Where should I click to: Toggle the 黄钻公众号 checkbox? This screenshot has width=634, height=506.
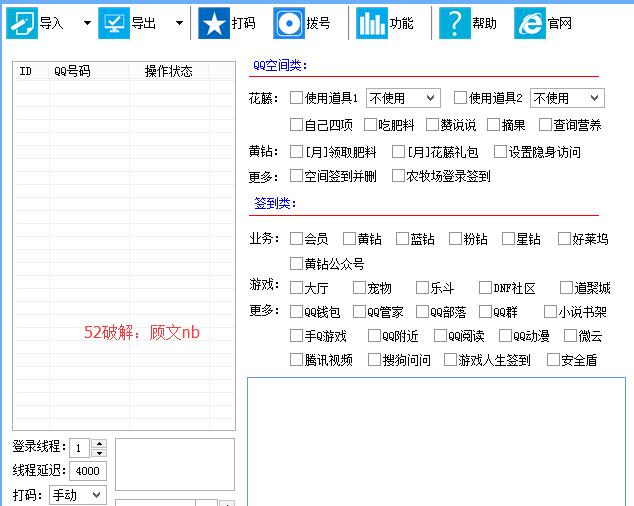tap(296, 264)
